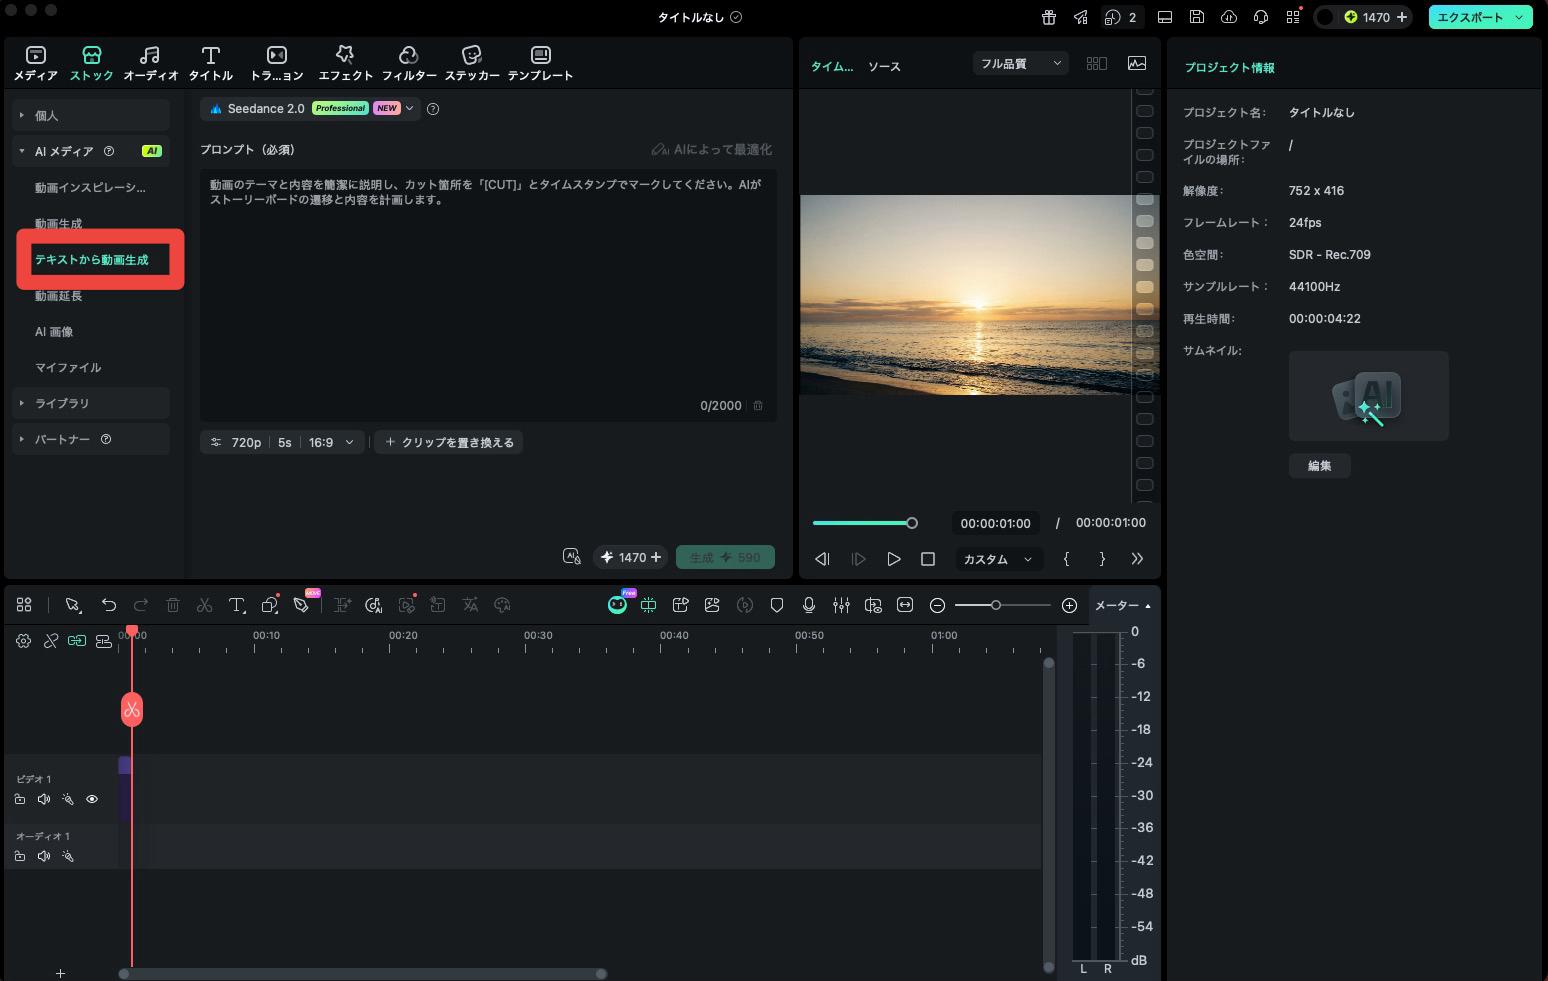This screenshot has height=981, width=1548.
Task: Undo with the timeline undo arrow
Action: click(109, 605)
